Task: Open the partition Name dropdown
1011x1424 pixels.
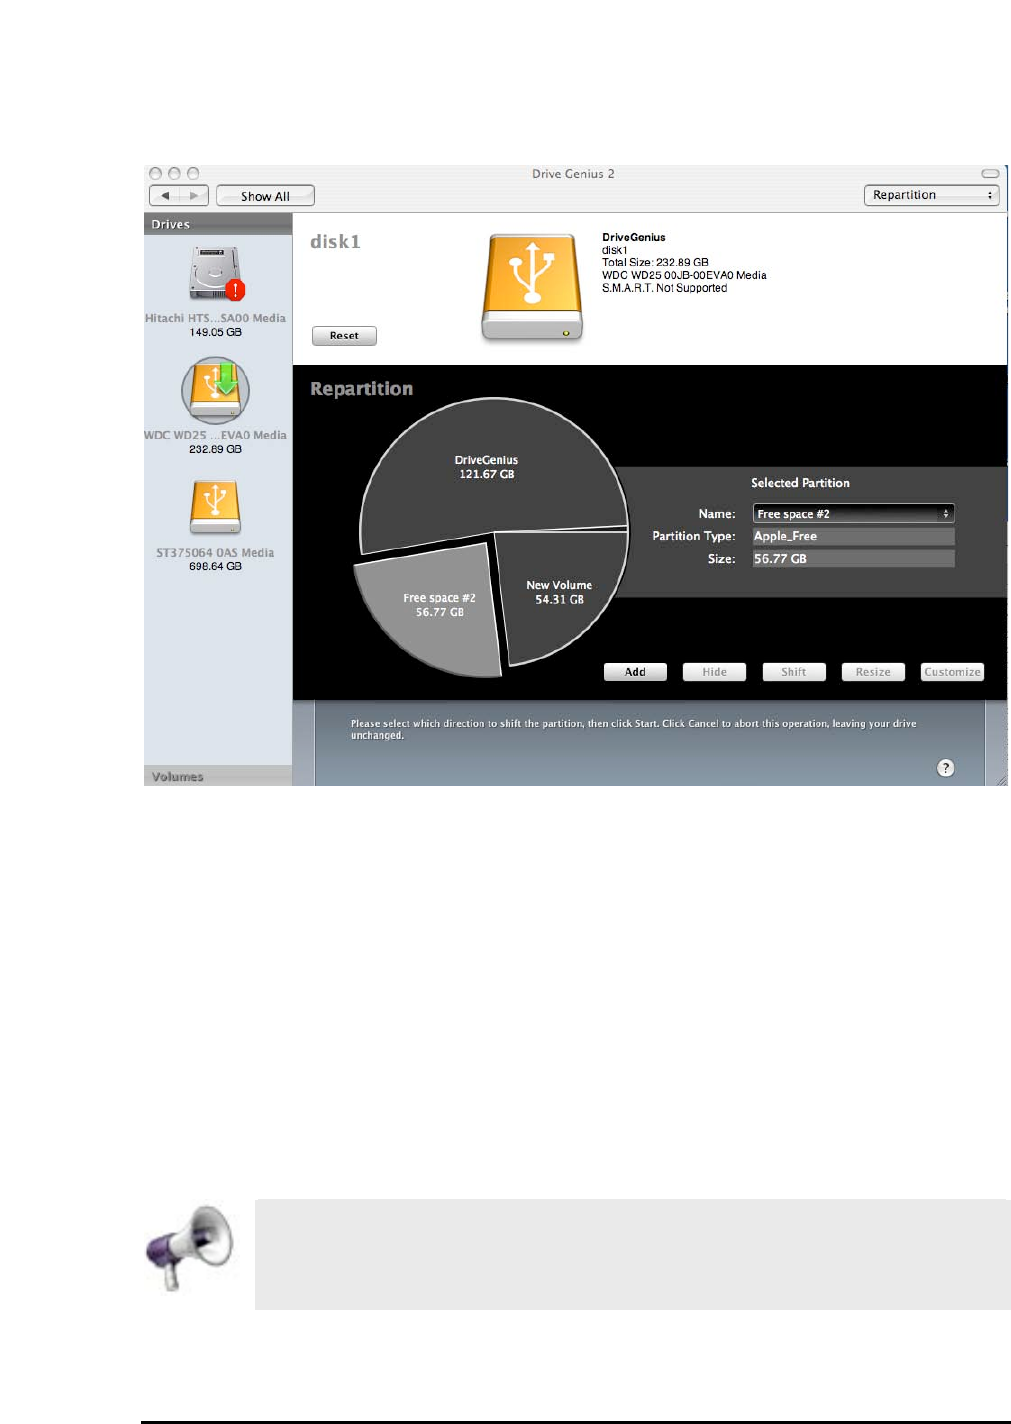Action: point(853,513)
